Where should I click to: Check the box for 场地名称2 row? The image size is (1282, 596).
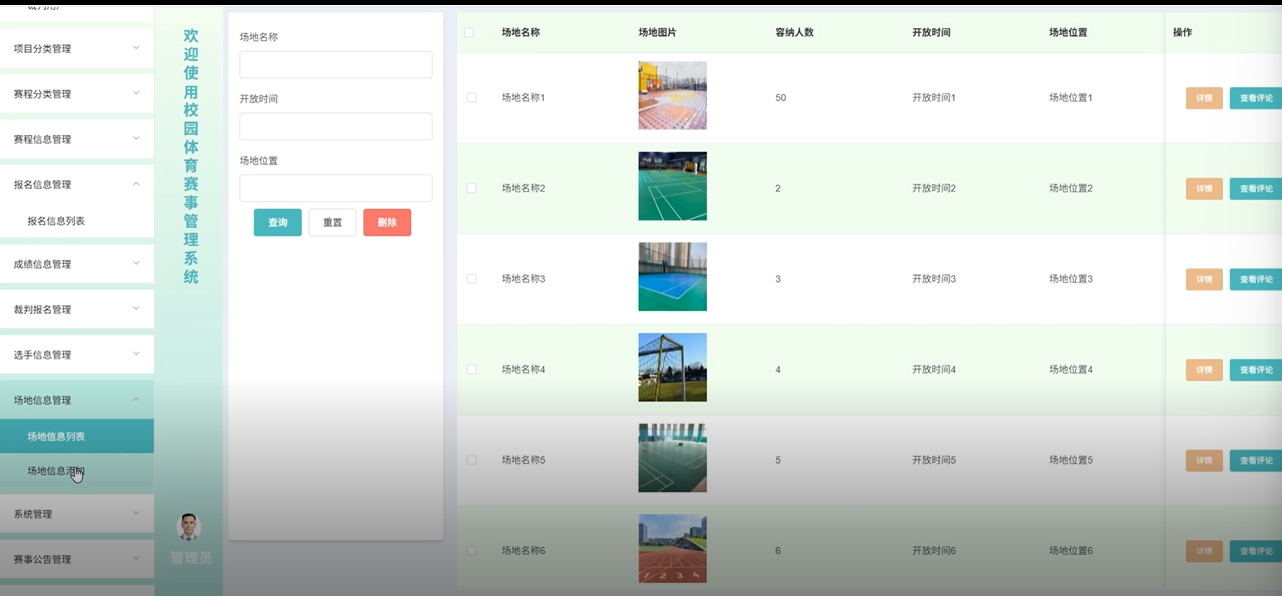pyautogui.click(x=471, y=188)
